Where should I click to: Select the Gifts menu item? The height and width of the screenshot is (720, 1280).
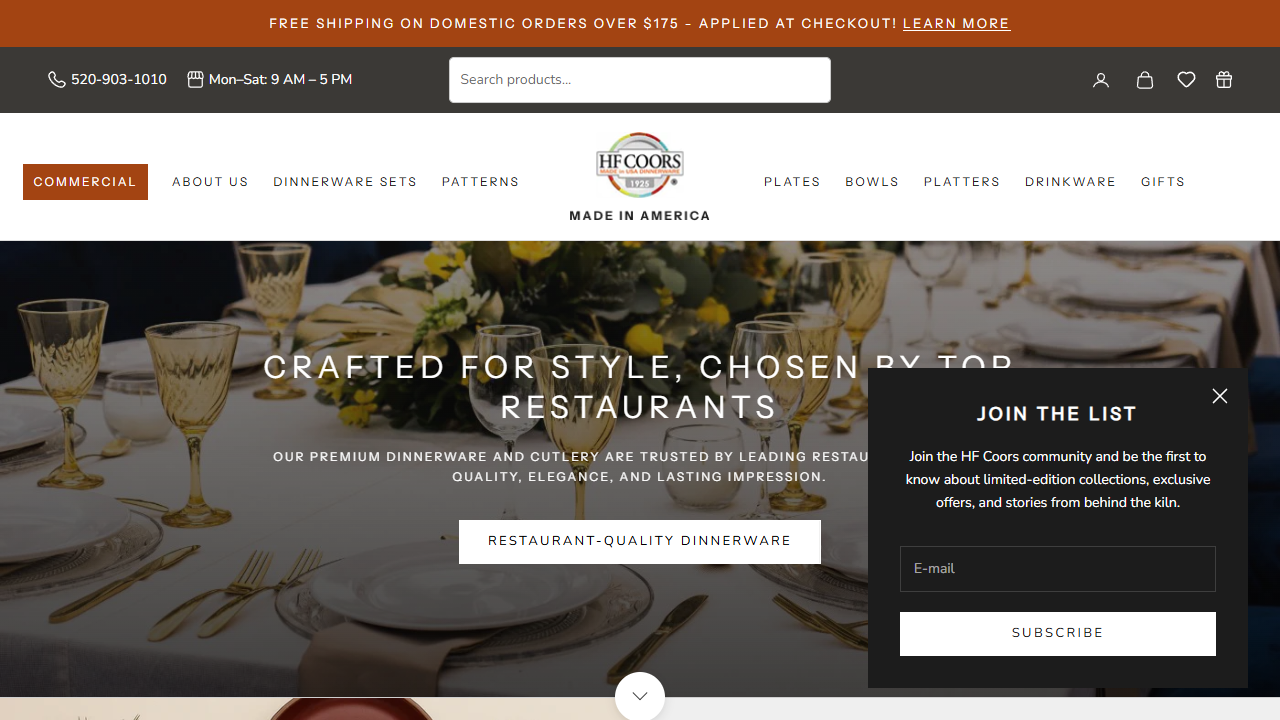click(1163, 182)
